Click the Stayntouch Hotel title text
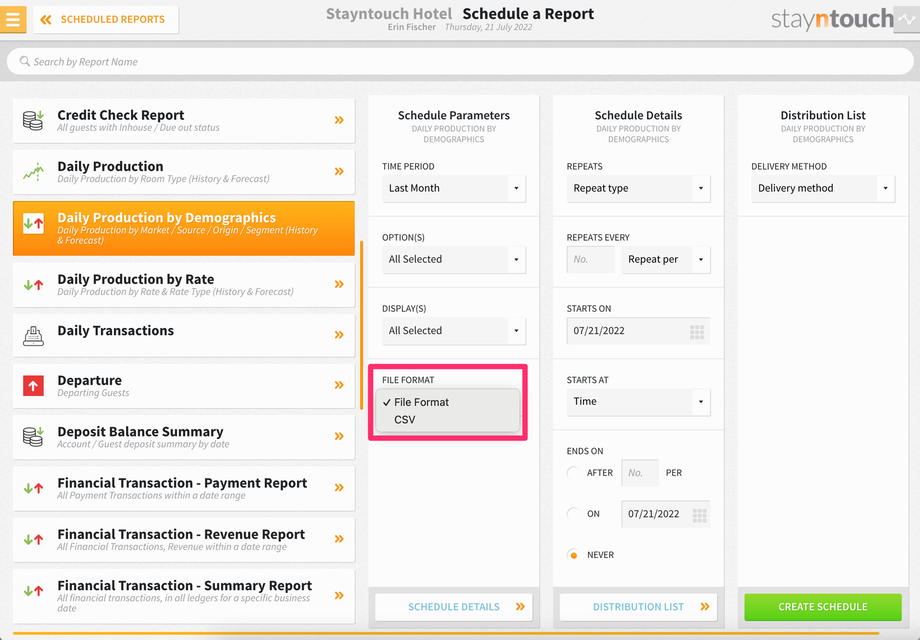 (389, 13)
